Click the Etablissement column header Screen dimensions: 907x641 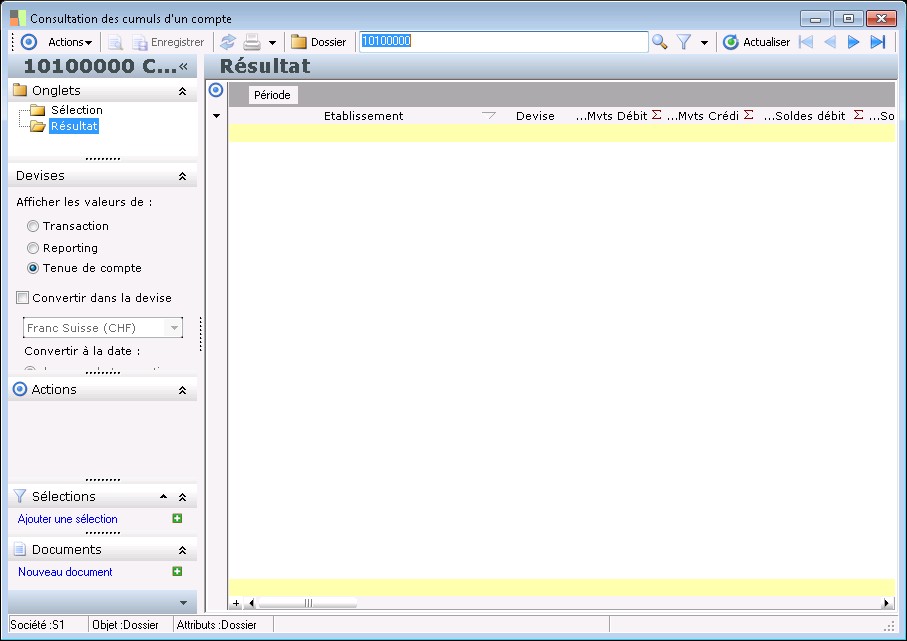pos(363,116)
